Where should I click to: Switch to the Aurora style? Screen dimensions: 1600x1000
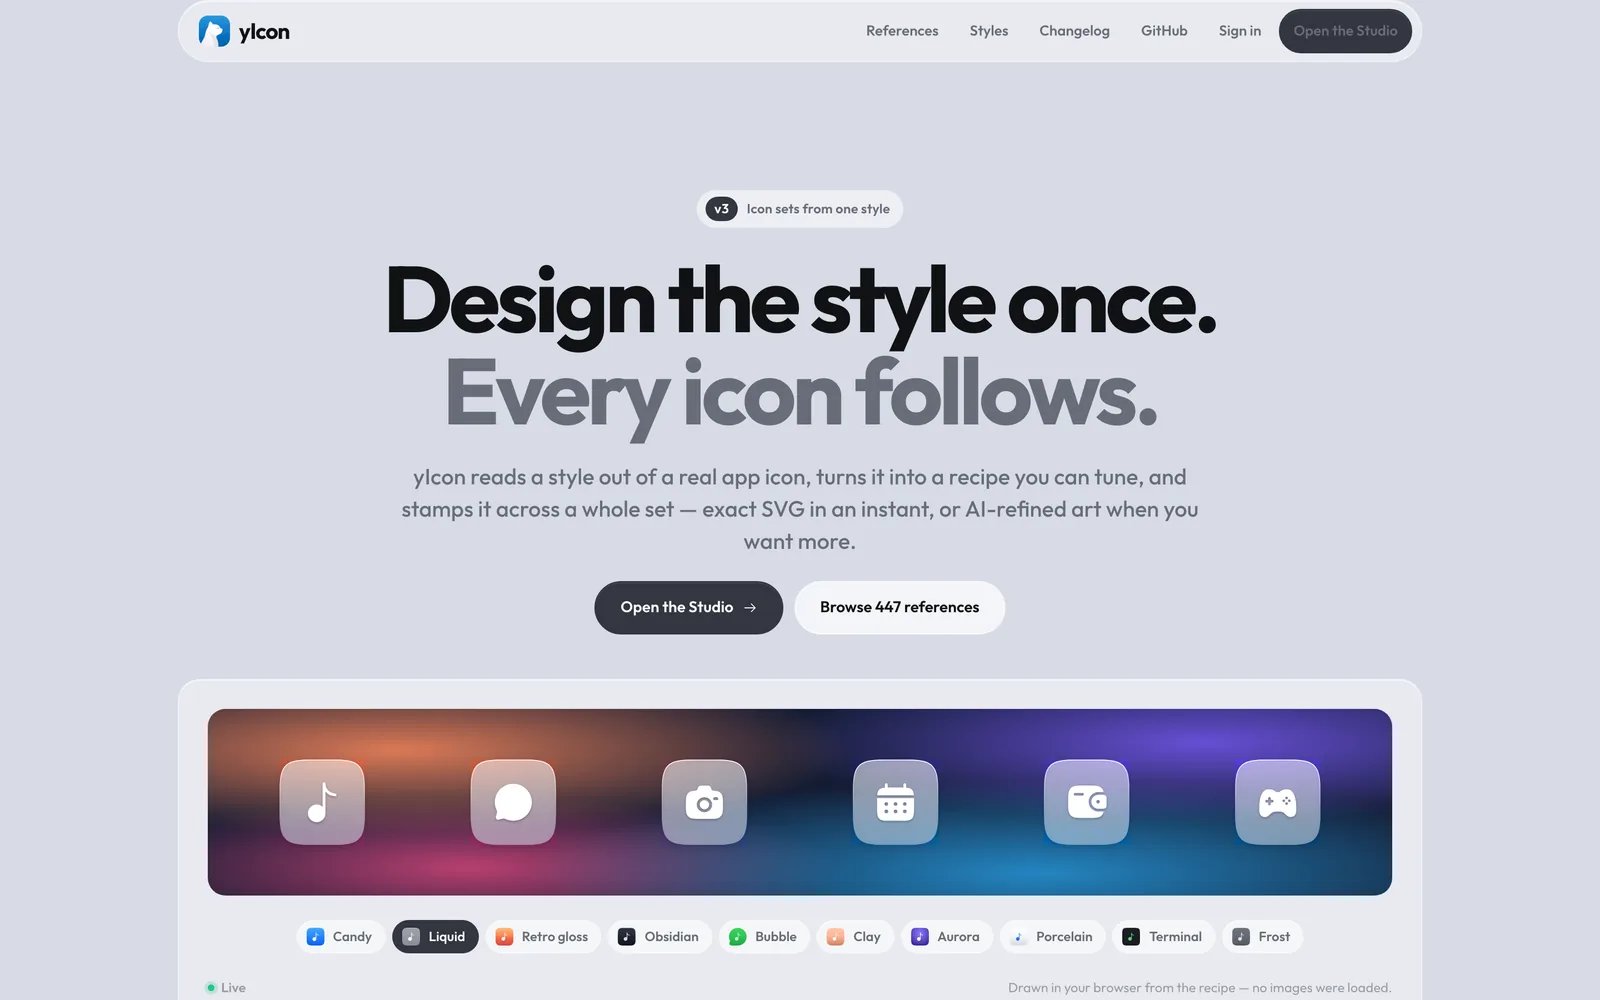[x=947, y=937]
